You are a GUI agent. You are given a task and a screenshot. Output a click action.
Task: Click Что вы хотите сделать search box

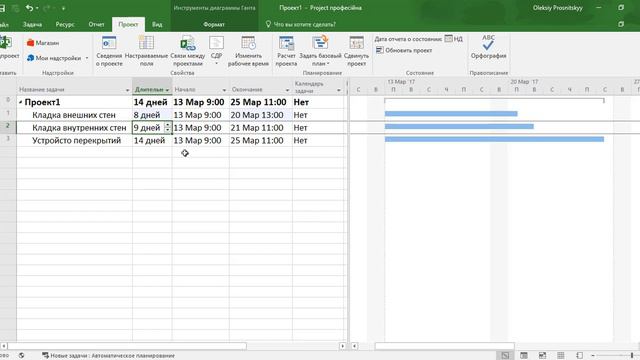click(304, 24)
